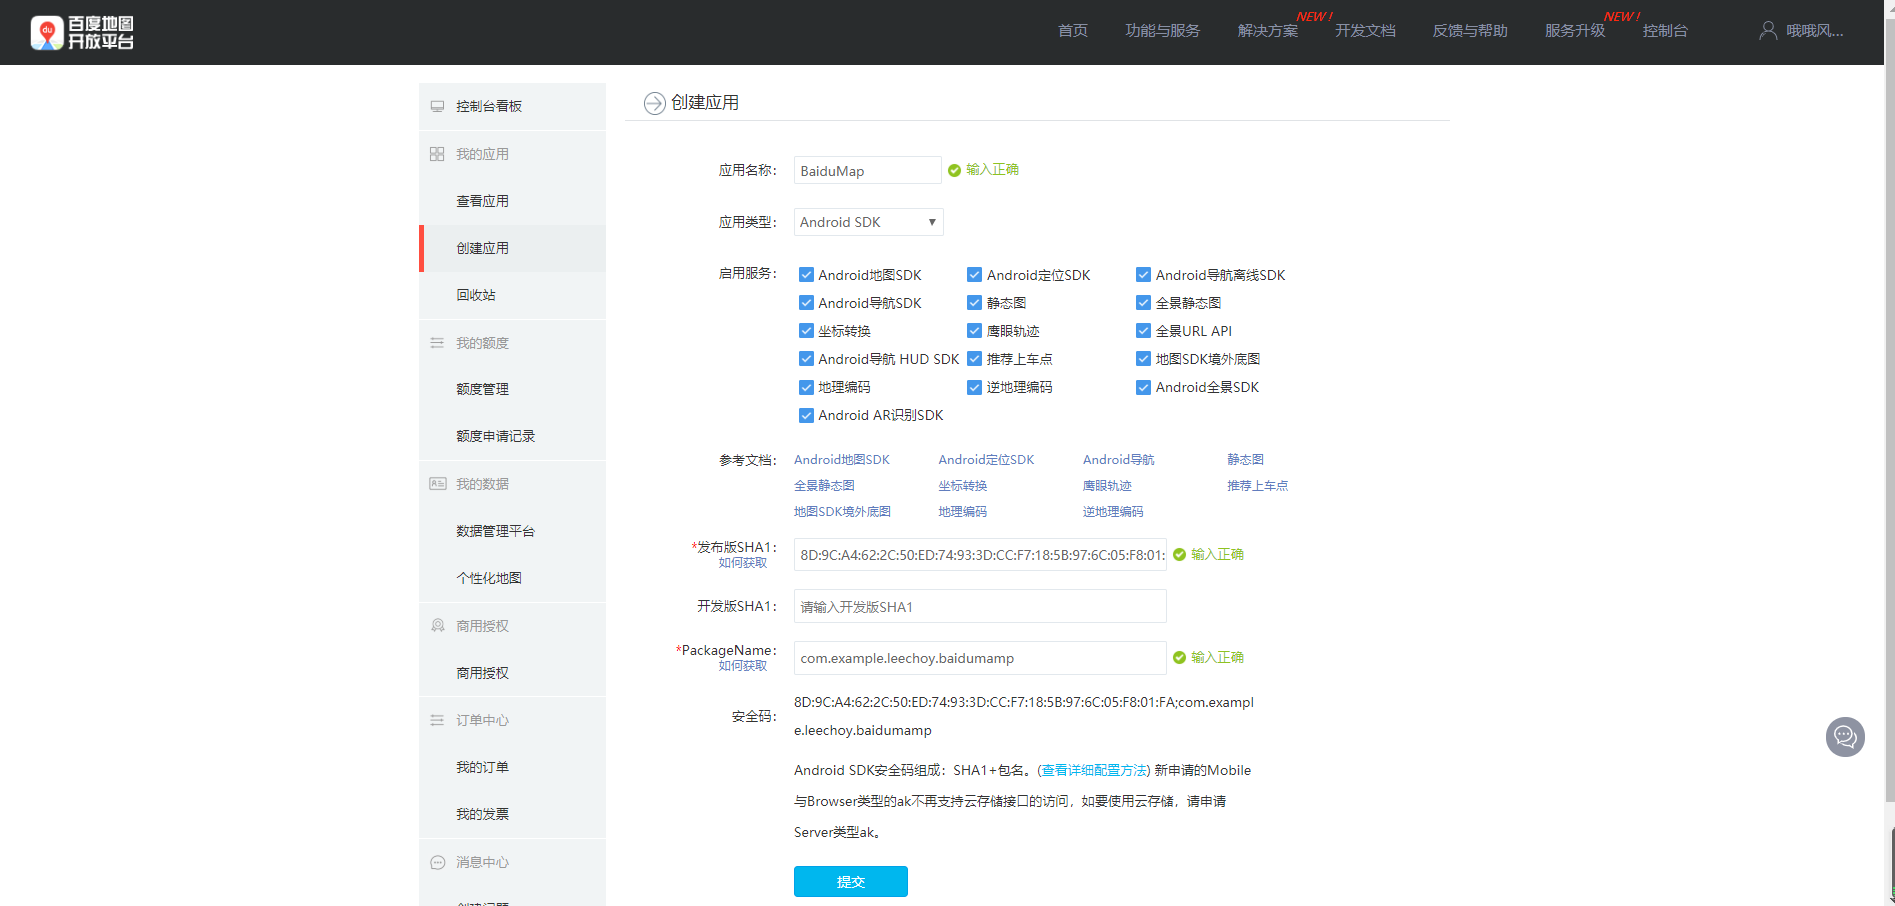Open the 全景静态图 reference doc link
The height and width of the screenshot is (906, 1895).
click(824, 486)
